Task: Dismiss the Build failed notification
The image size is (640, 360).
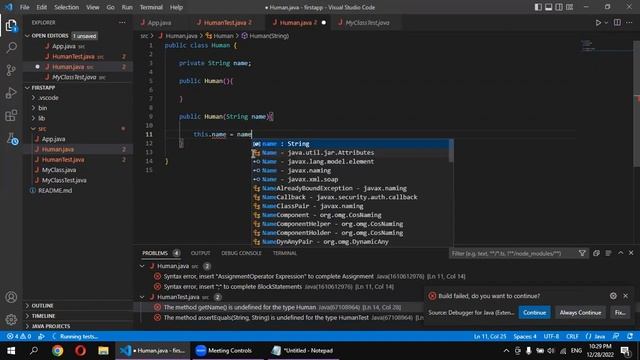Action: pyautogui.click(x=625, y=296)
